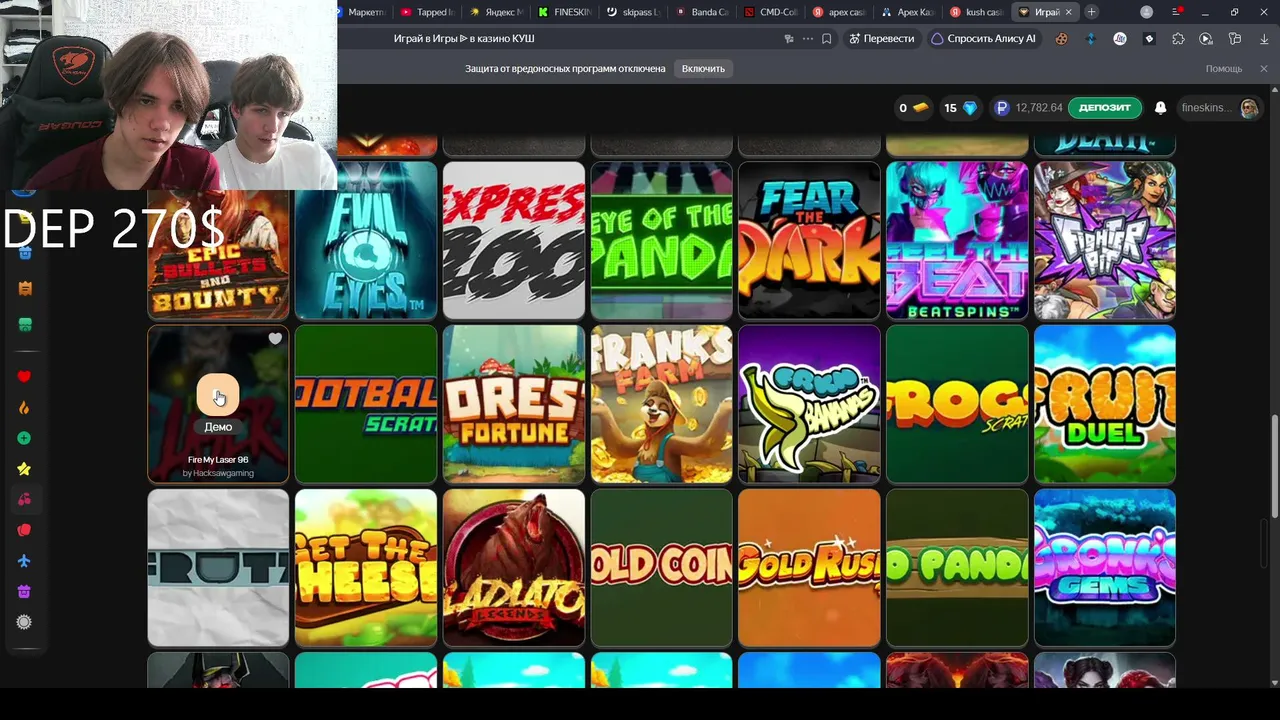Open the browser main menu hamburger icon

pyautogui.click(x=1176, y=12)
